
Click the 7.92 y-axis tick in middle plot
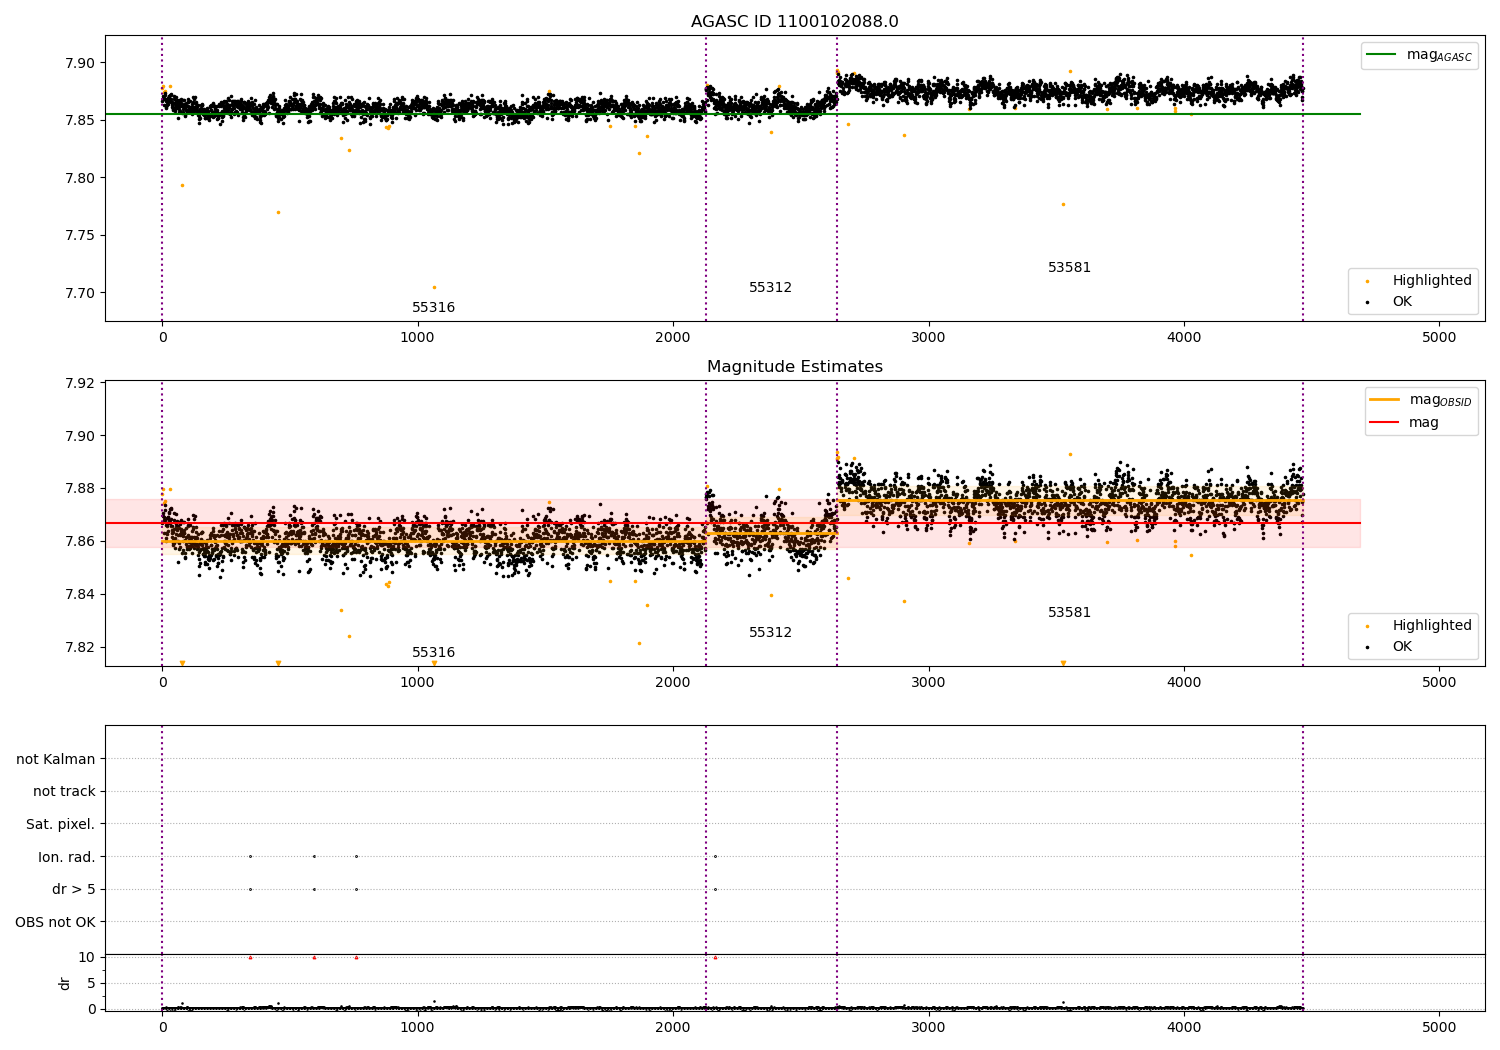pos(79,384)
